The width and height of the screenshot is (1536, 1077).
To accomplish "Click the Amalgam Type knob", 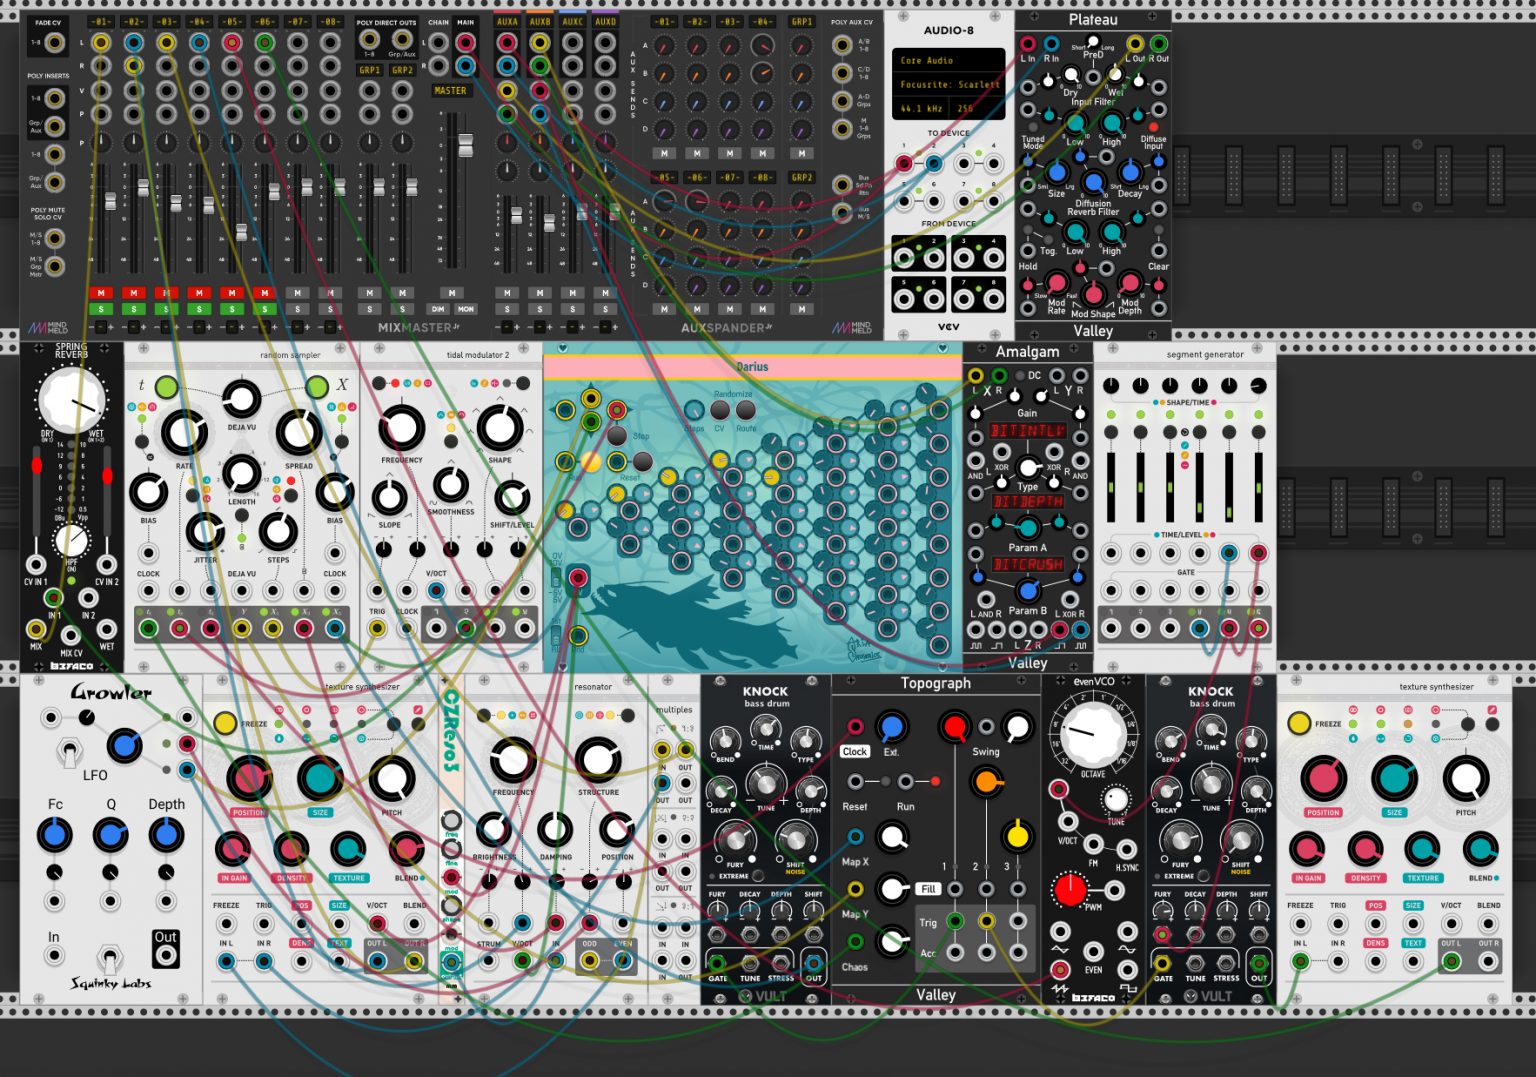I will click(x=1028, y=468).
